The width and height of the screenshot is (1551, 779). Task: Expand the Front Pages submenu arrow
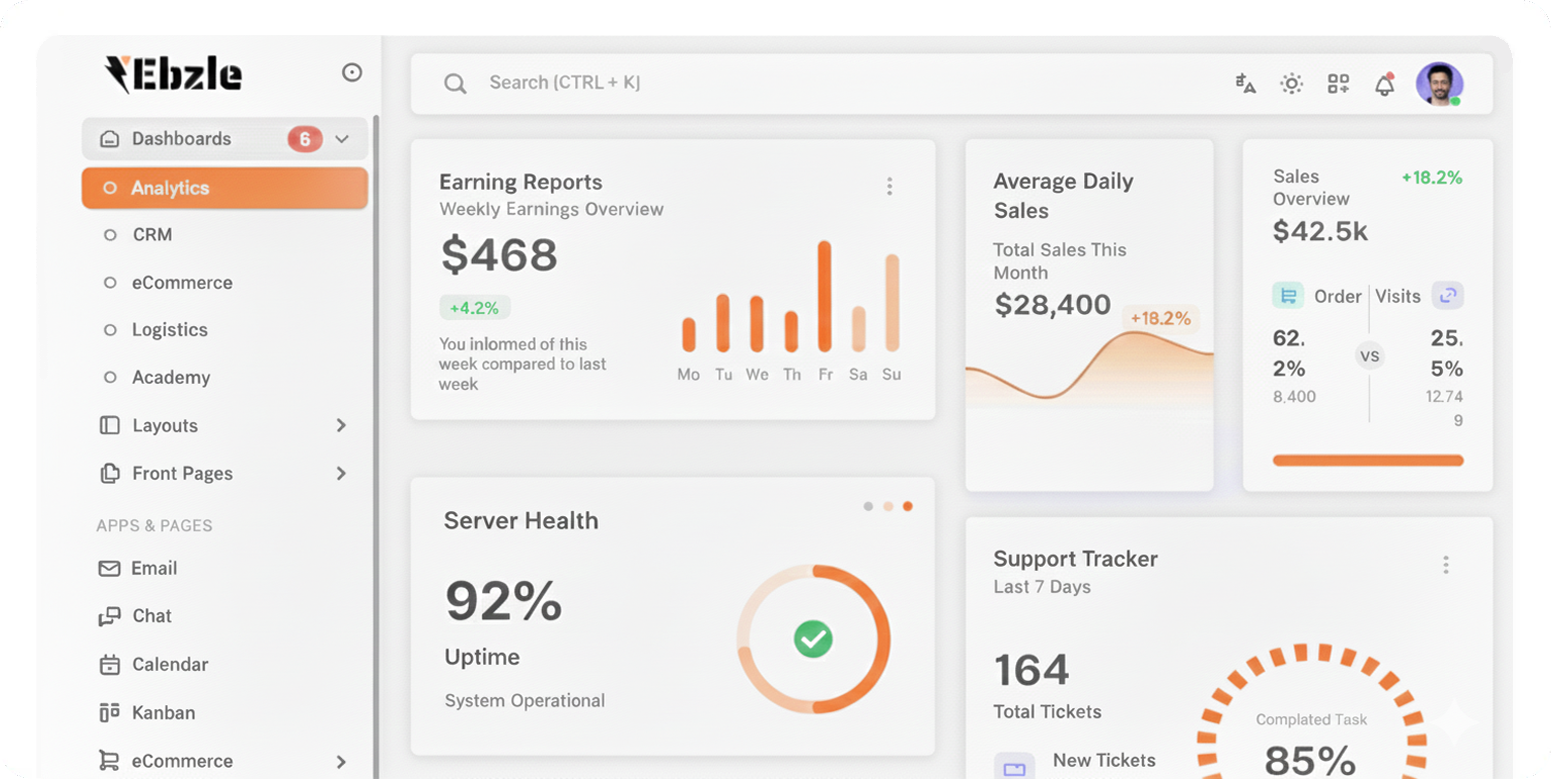pyautogui.click(x=341, y=474)
